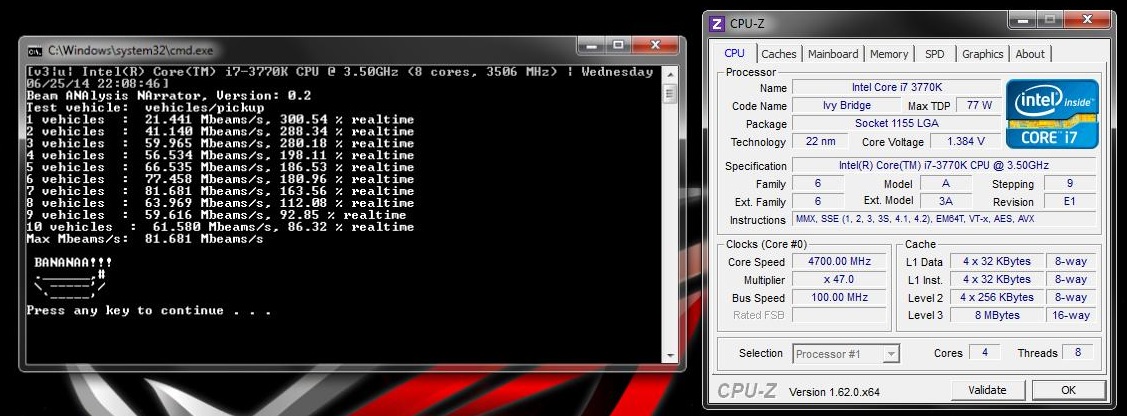Maximize the cmd.exe window
The image size is (1127, 416).
click(619, 45)
